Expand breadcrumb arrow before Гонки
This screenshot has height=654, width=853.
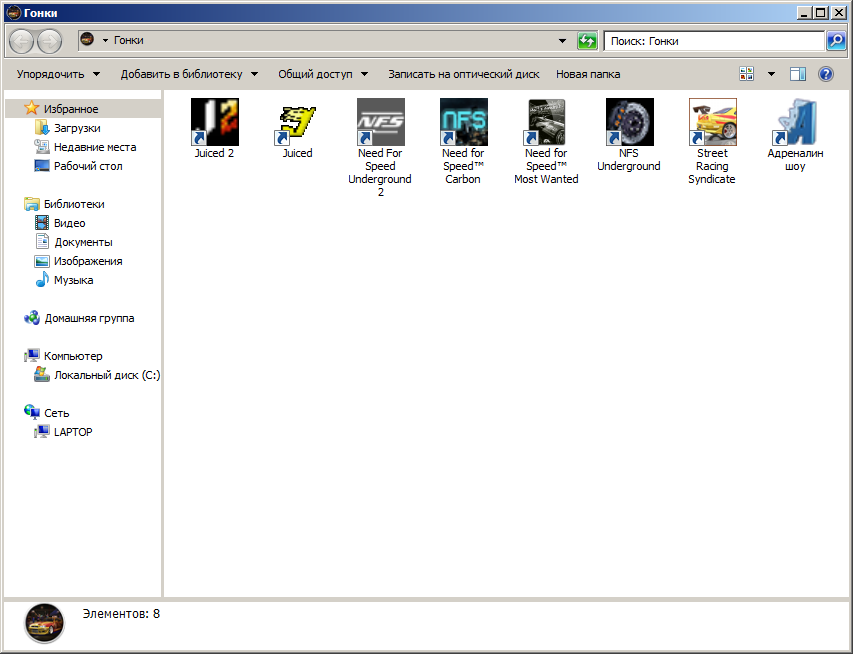(x=105, y=40)
